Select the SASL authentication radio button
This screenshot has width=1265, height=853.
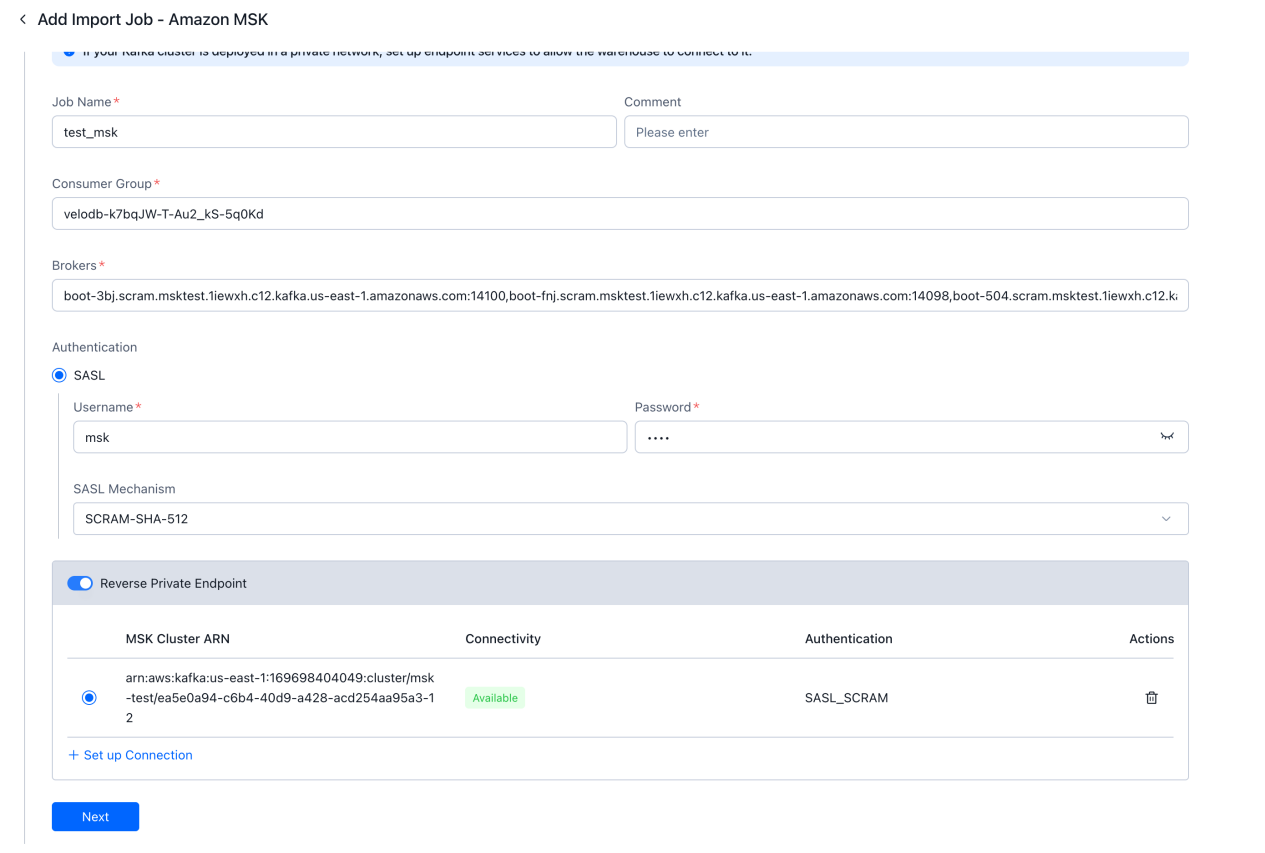59,376
